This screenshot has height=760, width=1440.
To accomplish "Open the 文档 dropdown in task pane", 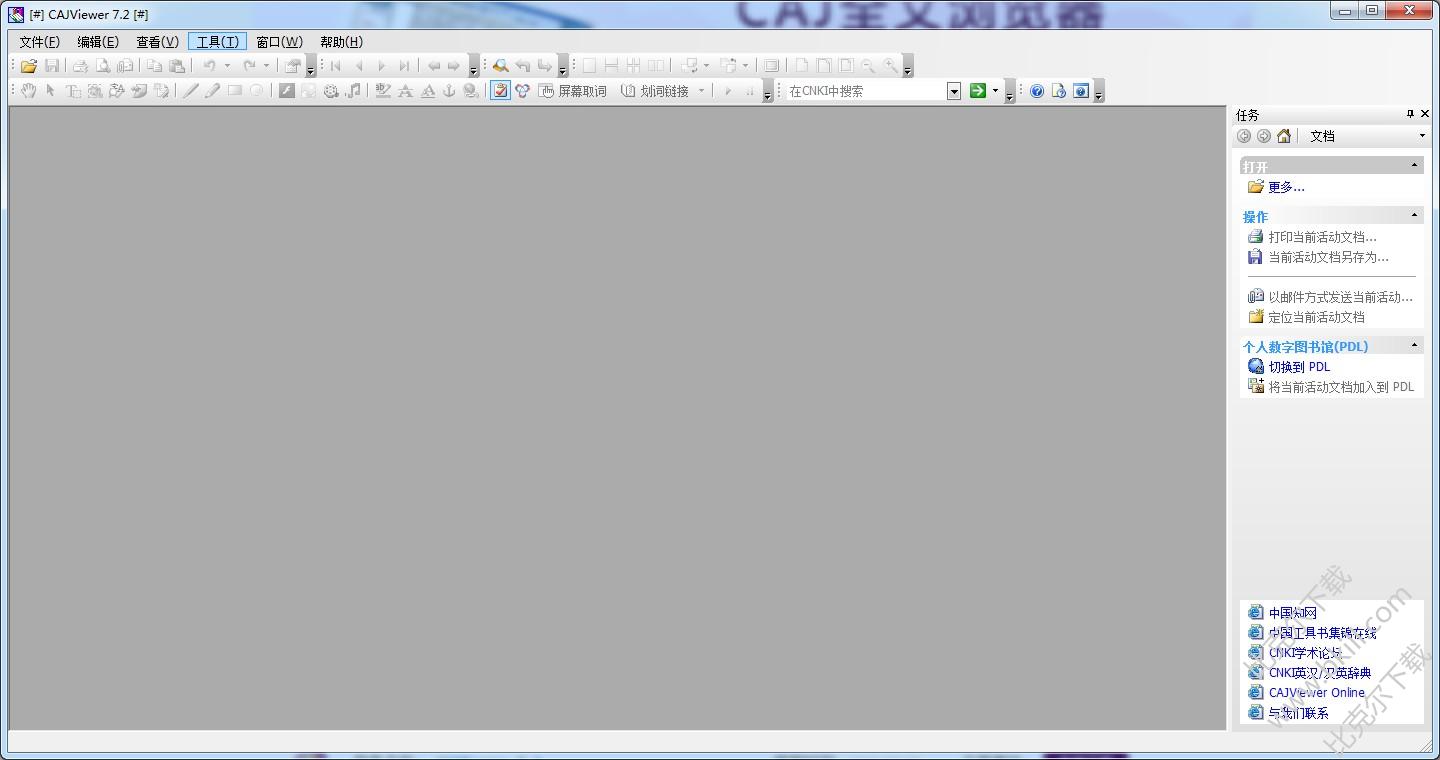I will [x=1422, y=136].
